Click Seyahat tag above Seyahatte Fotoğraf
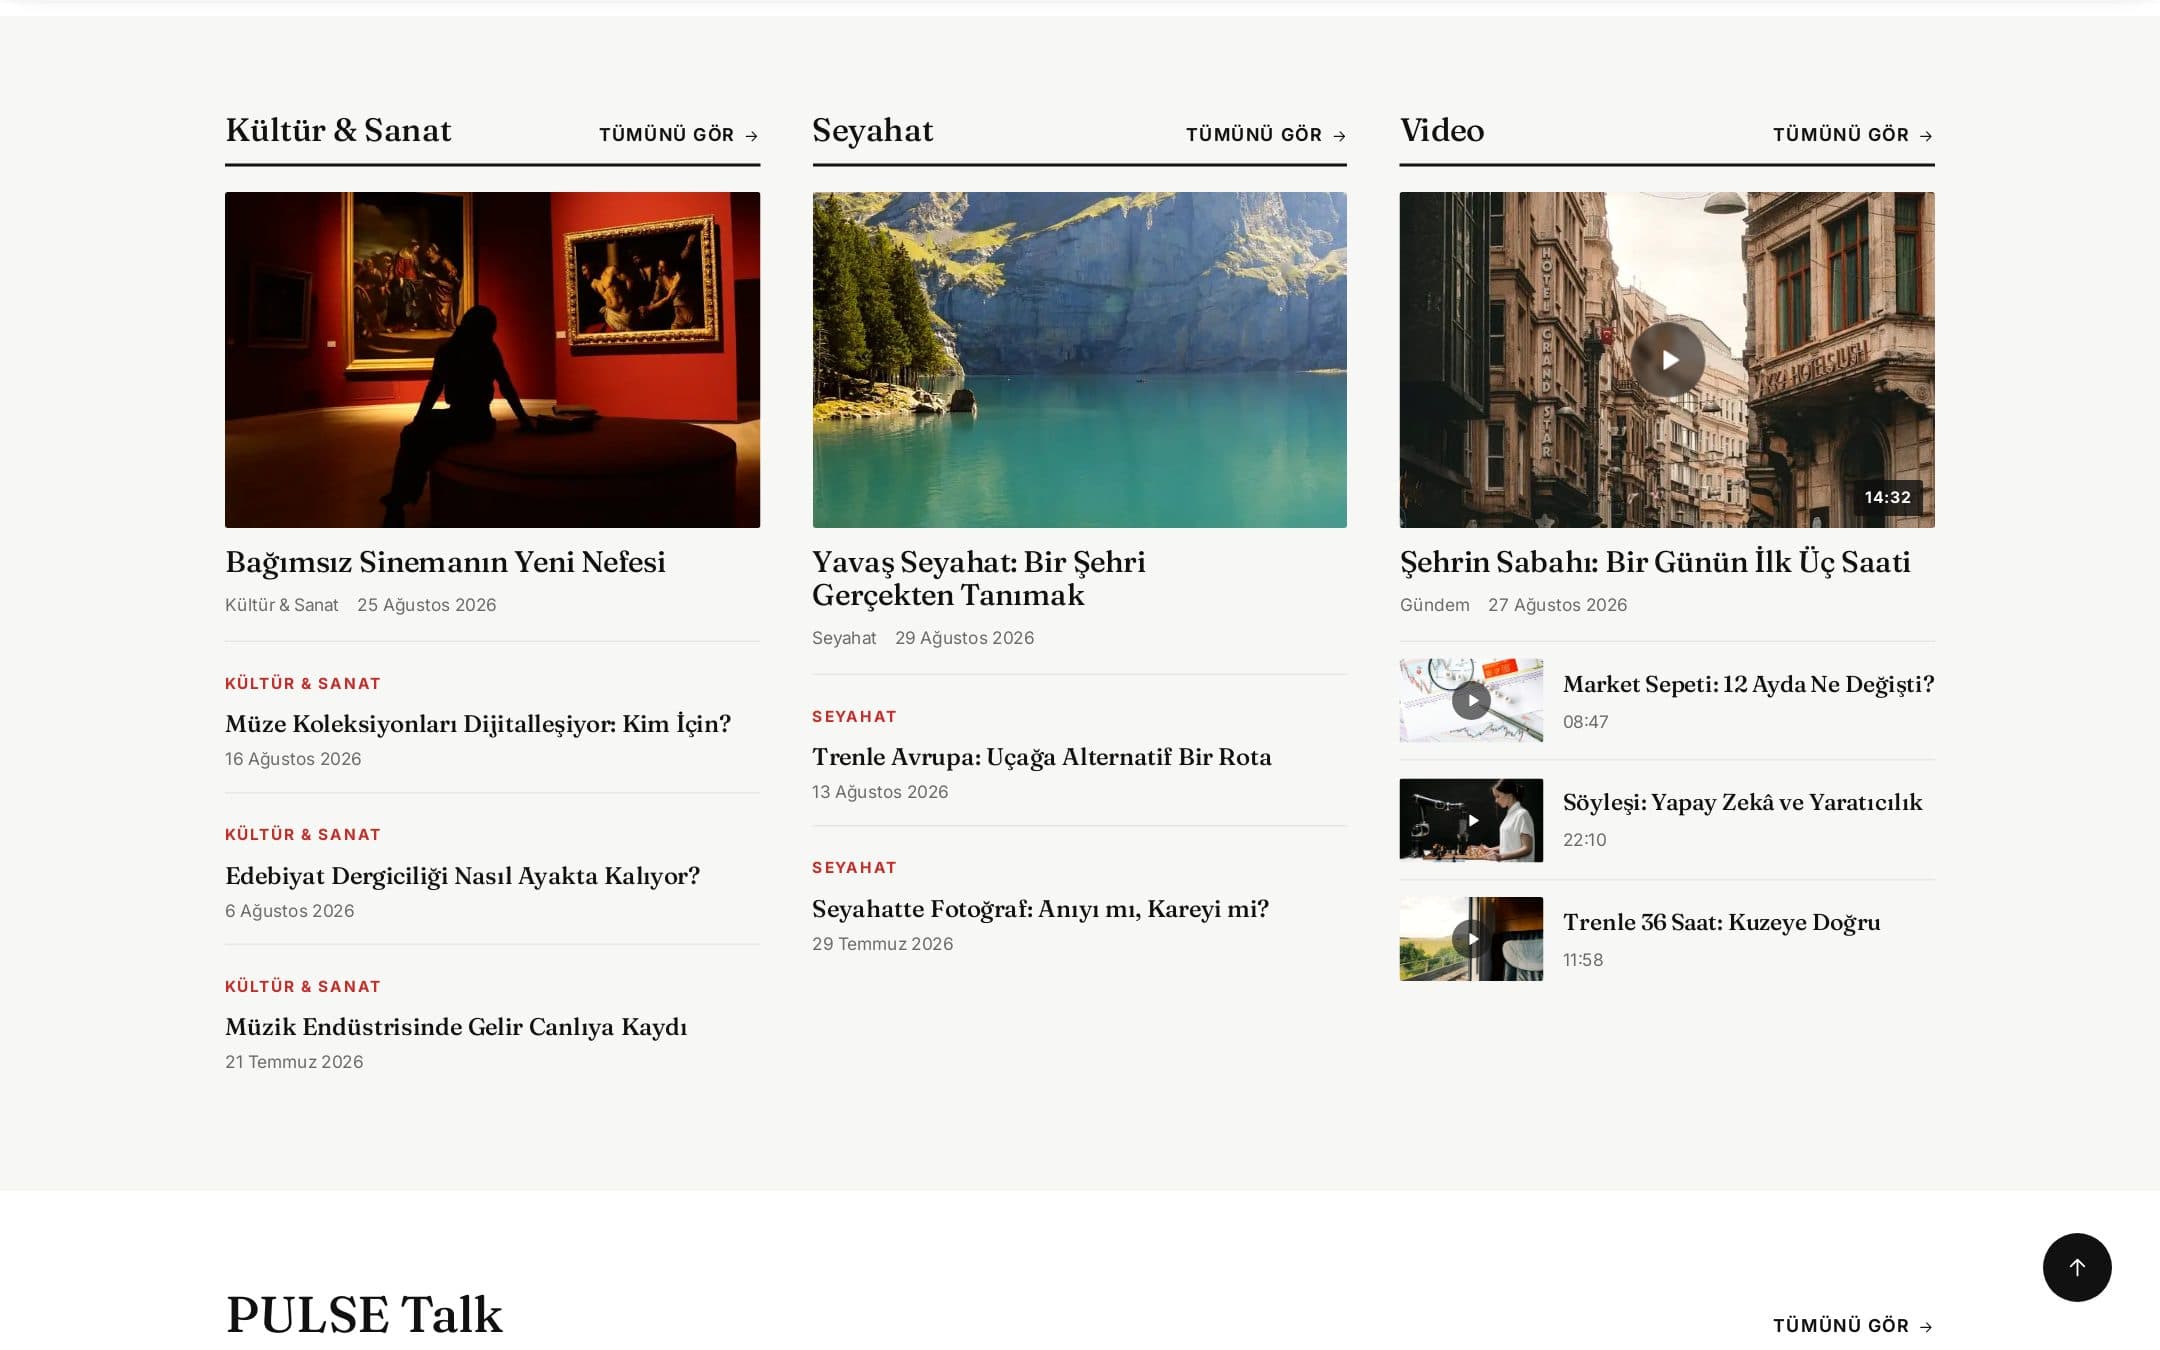2160x1350 pixels. coord(854,868)
